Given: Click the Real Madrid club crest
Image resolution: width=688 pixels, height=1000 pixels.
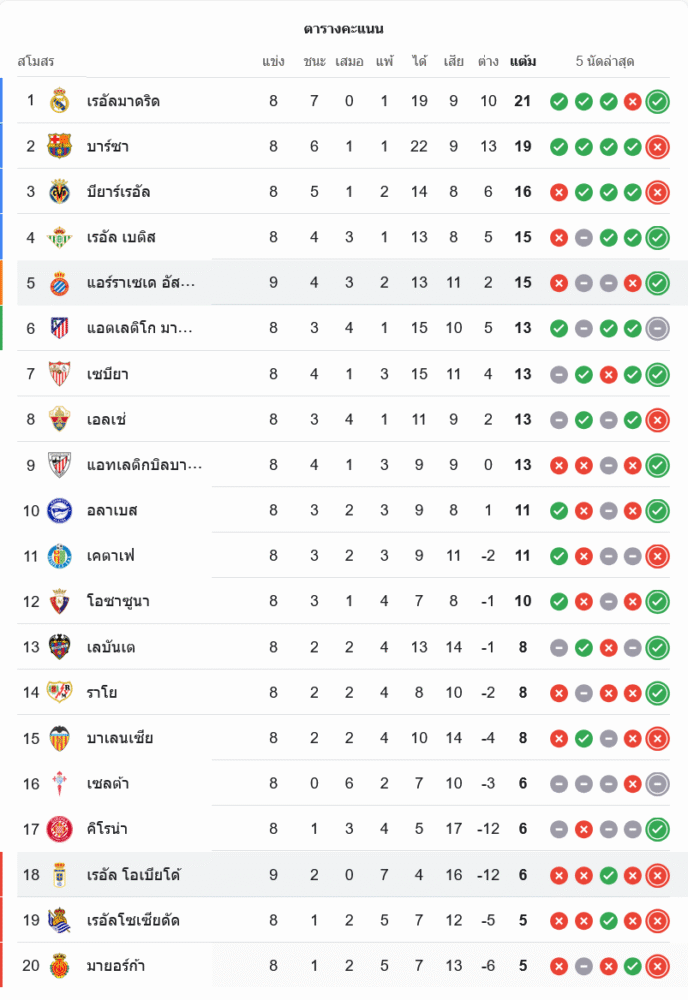Looking at the screenshot, I should [60, 101].
